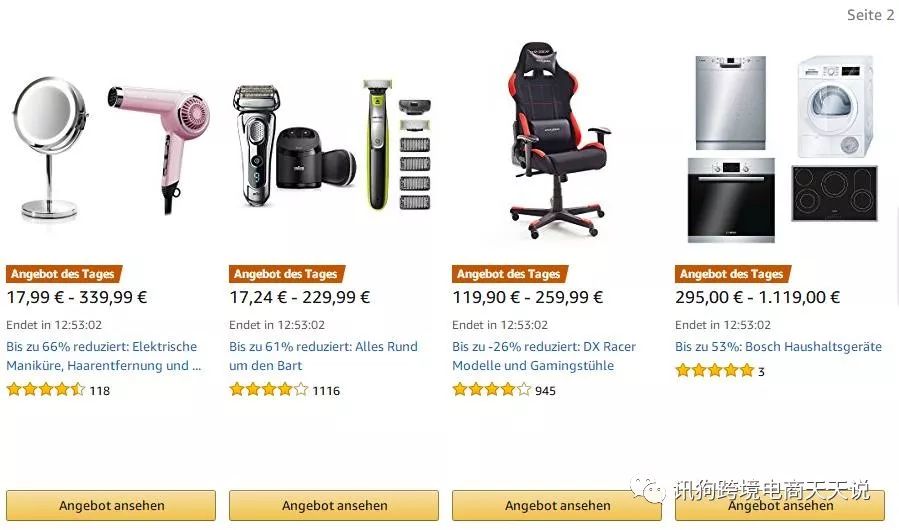The height and width of the screenshot is (530, 899).
Task: Open 'DX Racer Modelle und Gamingstühle' link
Action: [544, 356]
